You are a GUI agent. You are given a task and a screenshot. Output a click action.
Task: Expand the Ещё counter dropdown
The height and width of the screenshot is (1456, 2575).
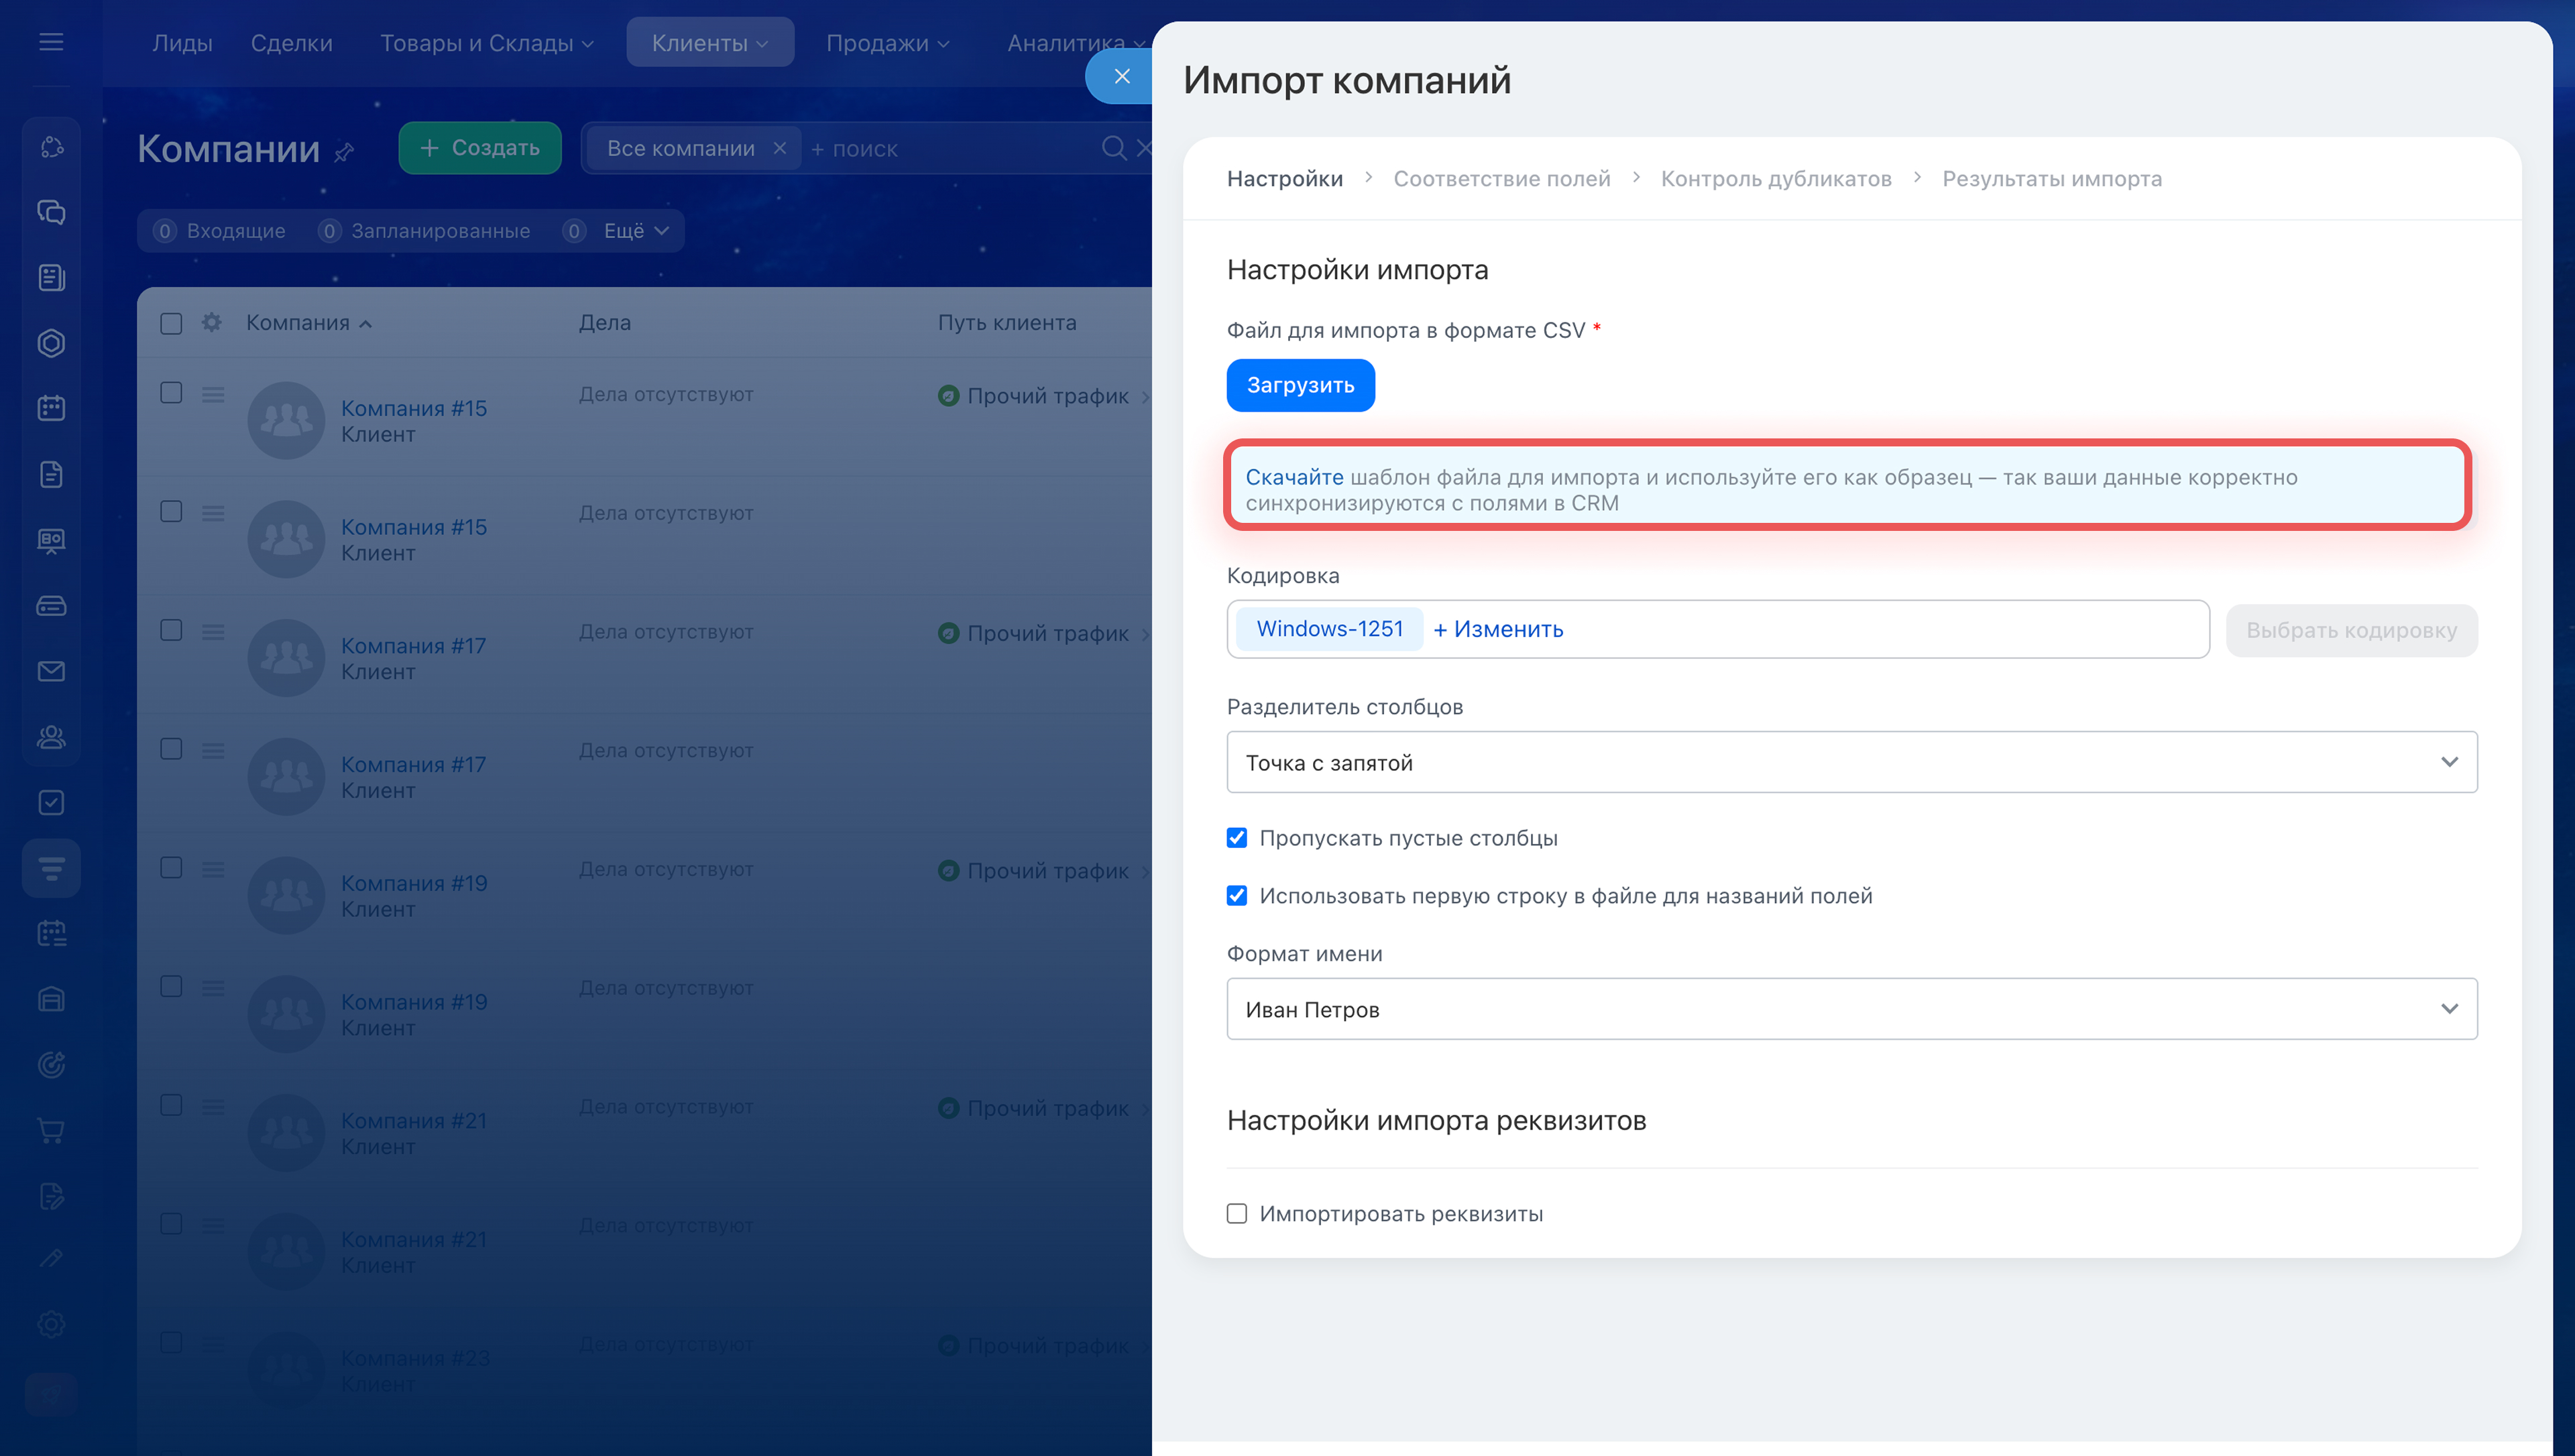click(635, 231)
